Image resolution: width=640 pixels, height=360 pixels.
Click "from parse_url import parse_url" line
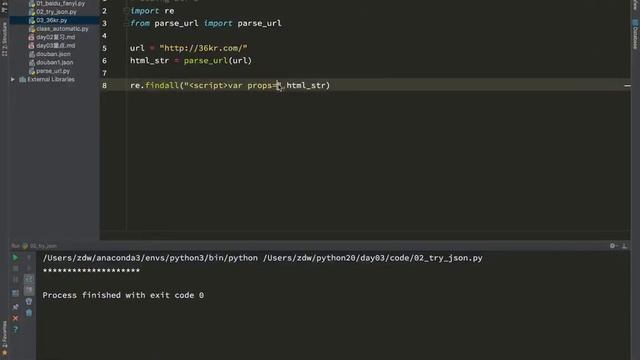[x=206, y=23]
